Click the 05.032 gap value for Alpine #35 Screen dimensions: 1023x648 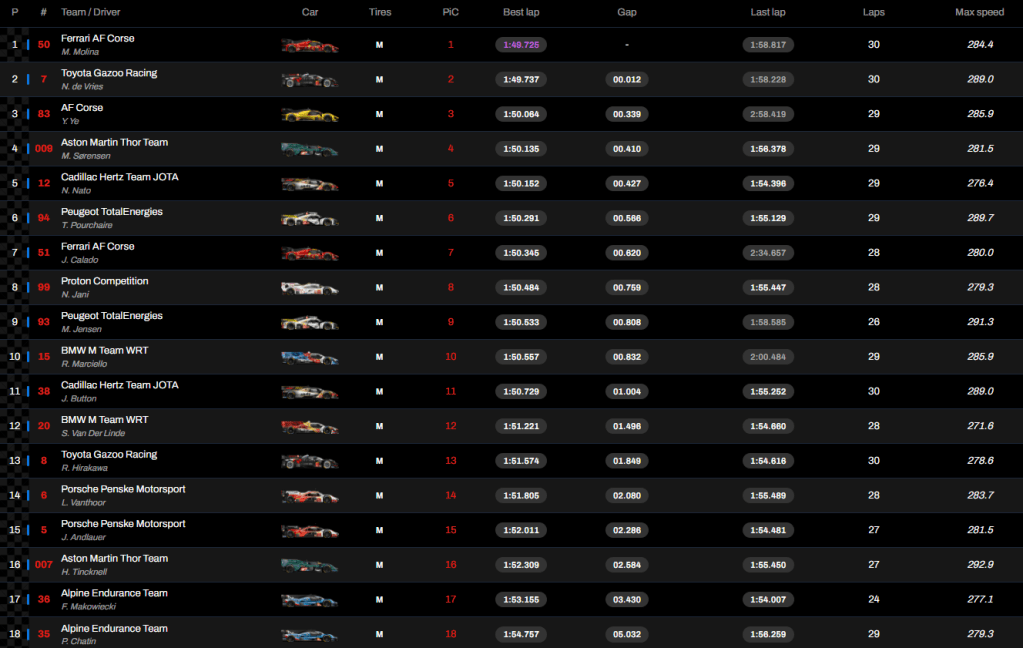pos(626,635)
